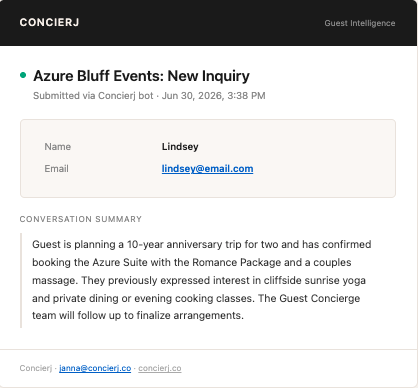
Task: Click the Conversation Summary section heading
Action: pos(81,219)
